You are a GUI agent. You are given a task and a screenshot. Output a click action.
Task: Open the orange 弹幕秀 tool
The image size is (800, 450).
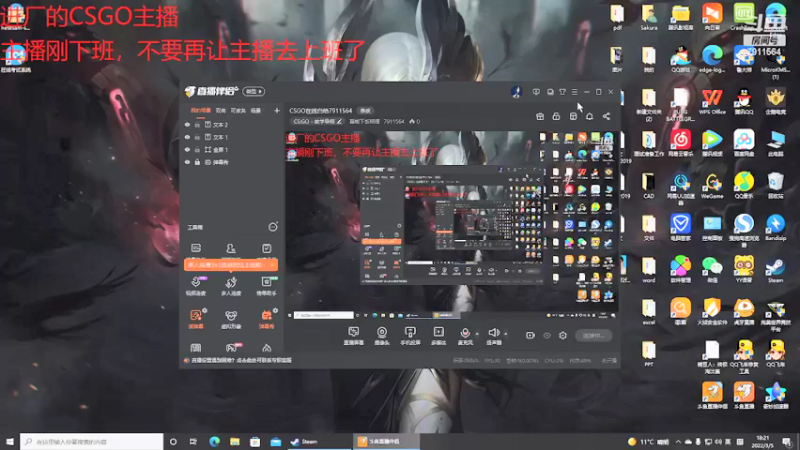click(x=266, y=319)
